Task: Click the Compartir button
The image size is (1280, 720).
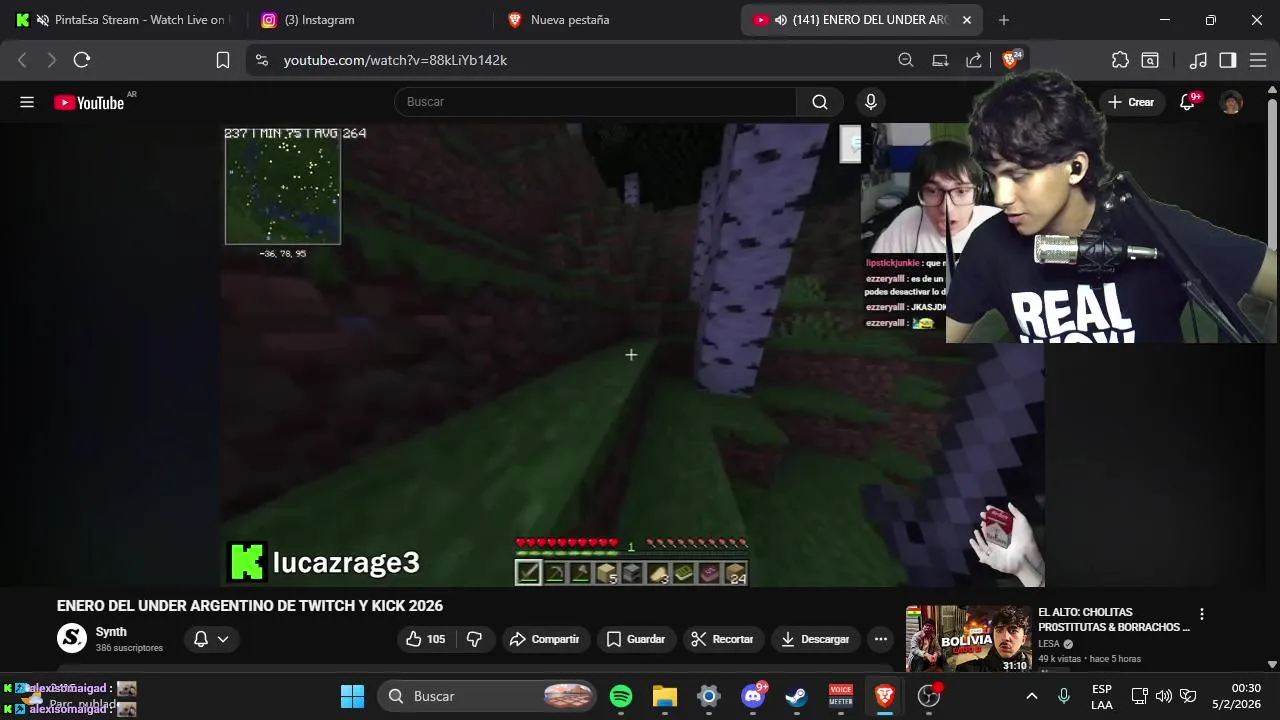Action: [544, 639]
